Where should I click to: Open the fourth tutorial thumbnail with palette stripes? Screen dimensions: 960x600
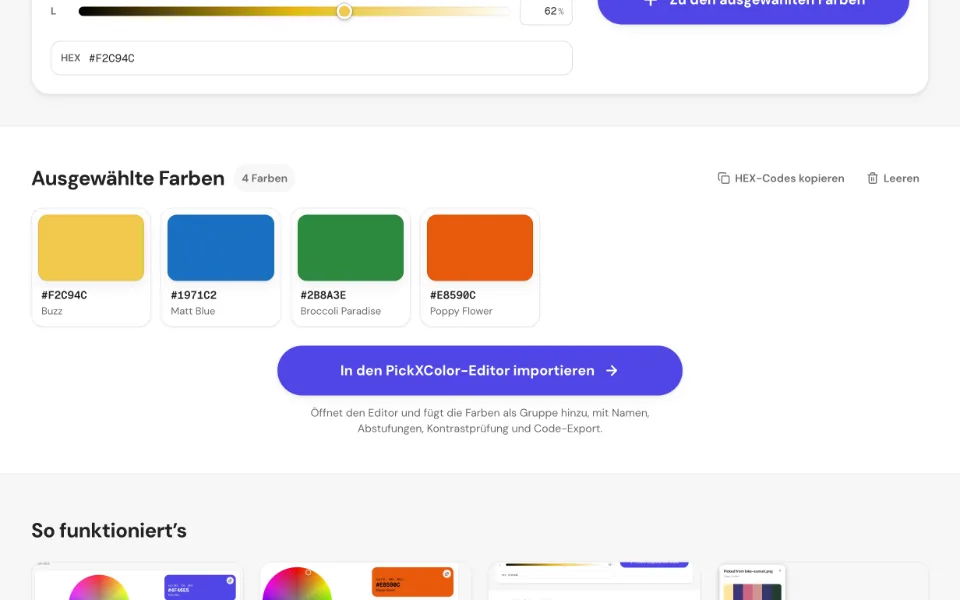point(822,582)
